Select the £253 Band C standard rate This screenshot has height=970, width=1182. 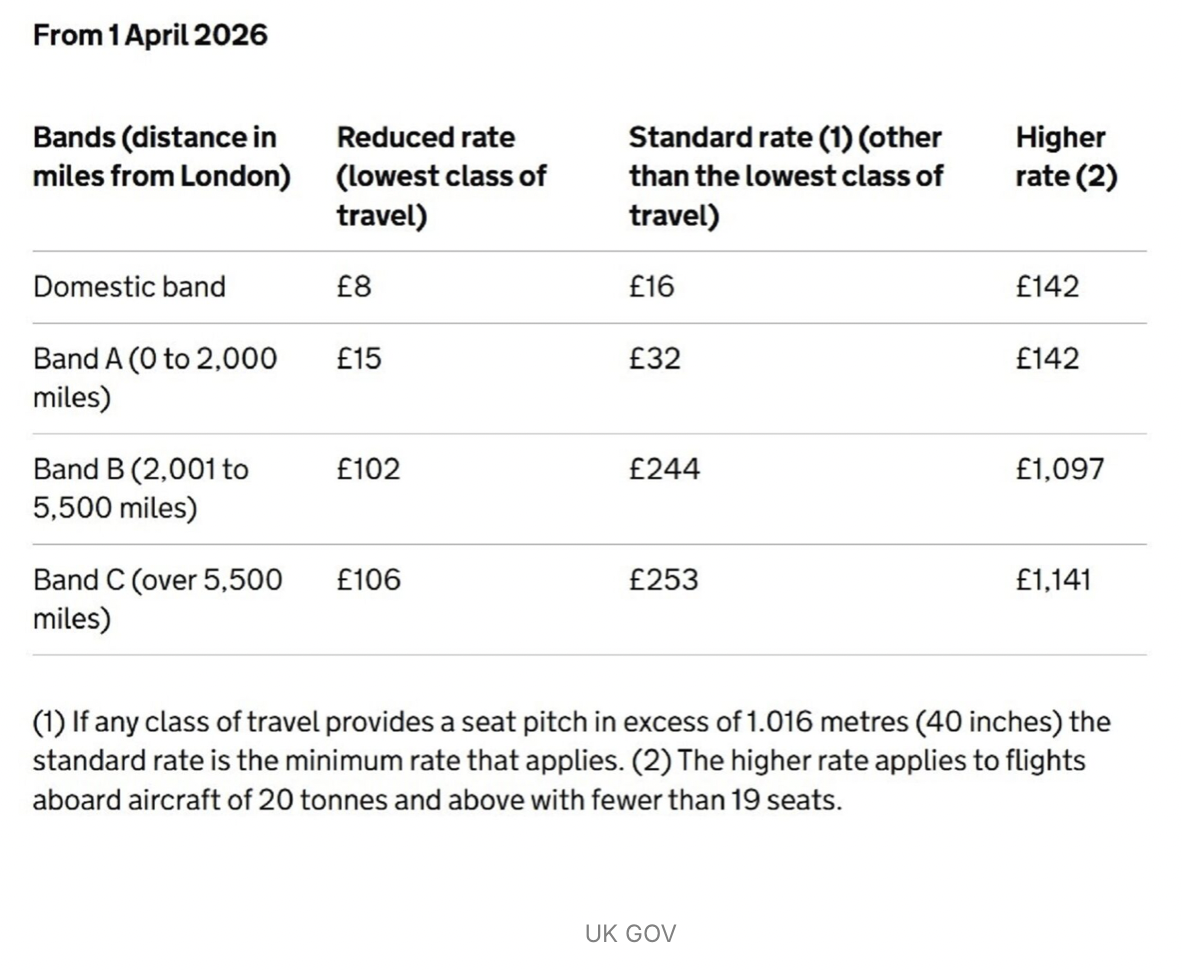coord(663,580)
